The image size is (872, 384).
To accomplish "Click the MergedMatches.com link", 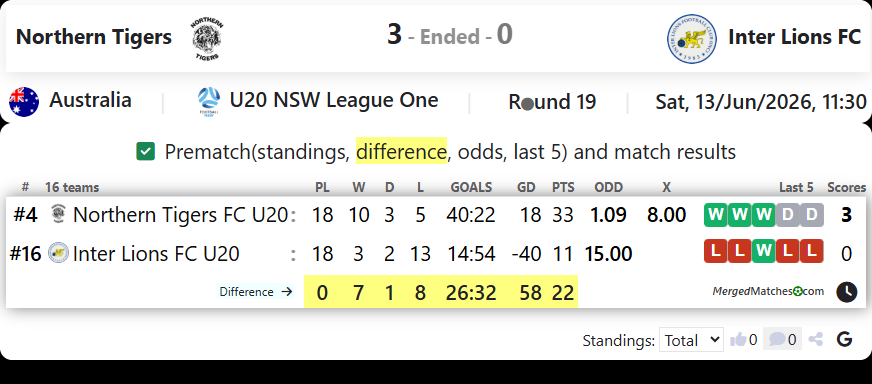I will pos(768,291).
